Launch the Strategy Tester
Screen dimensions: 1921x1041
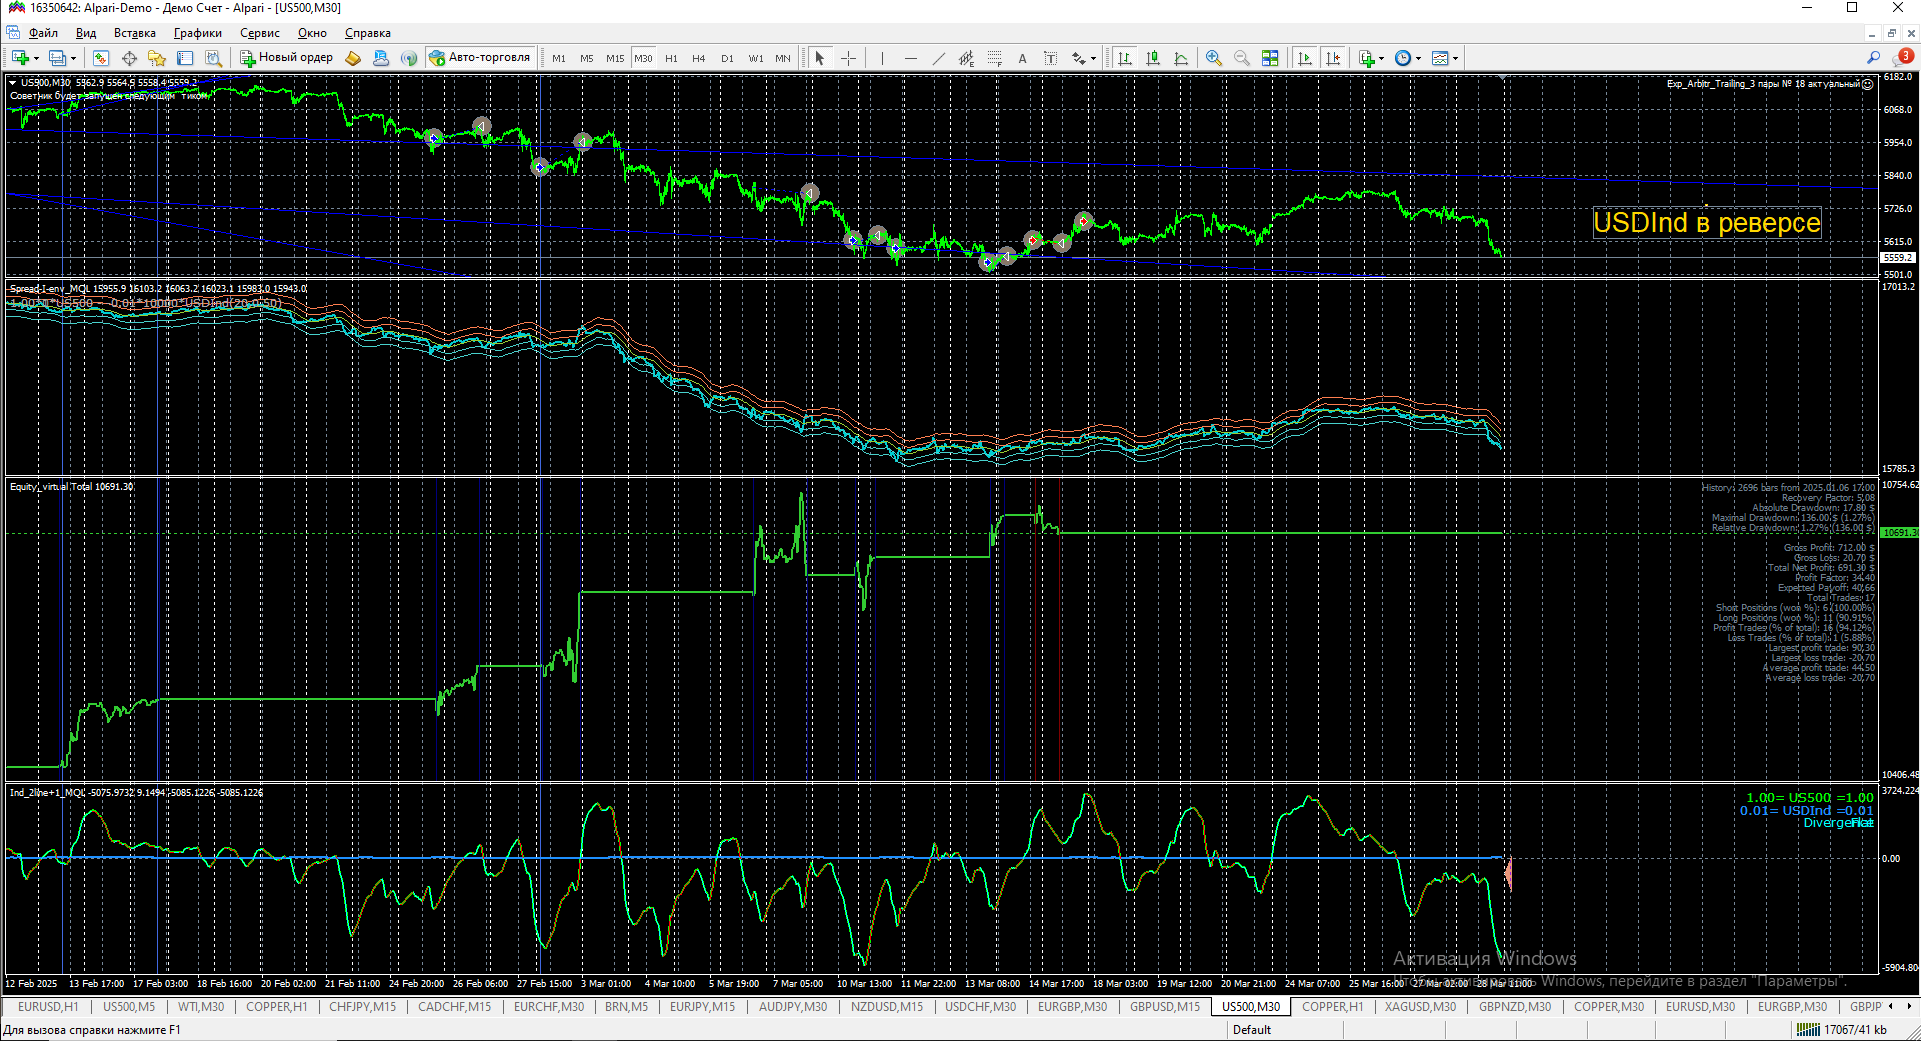213,58
